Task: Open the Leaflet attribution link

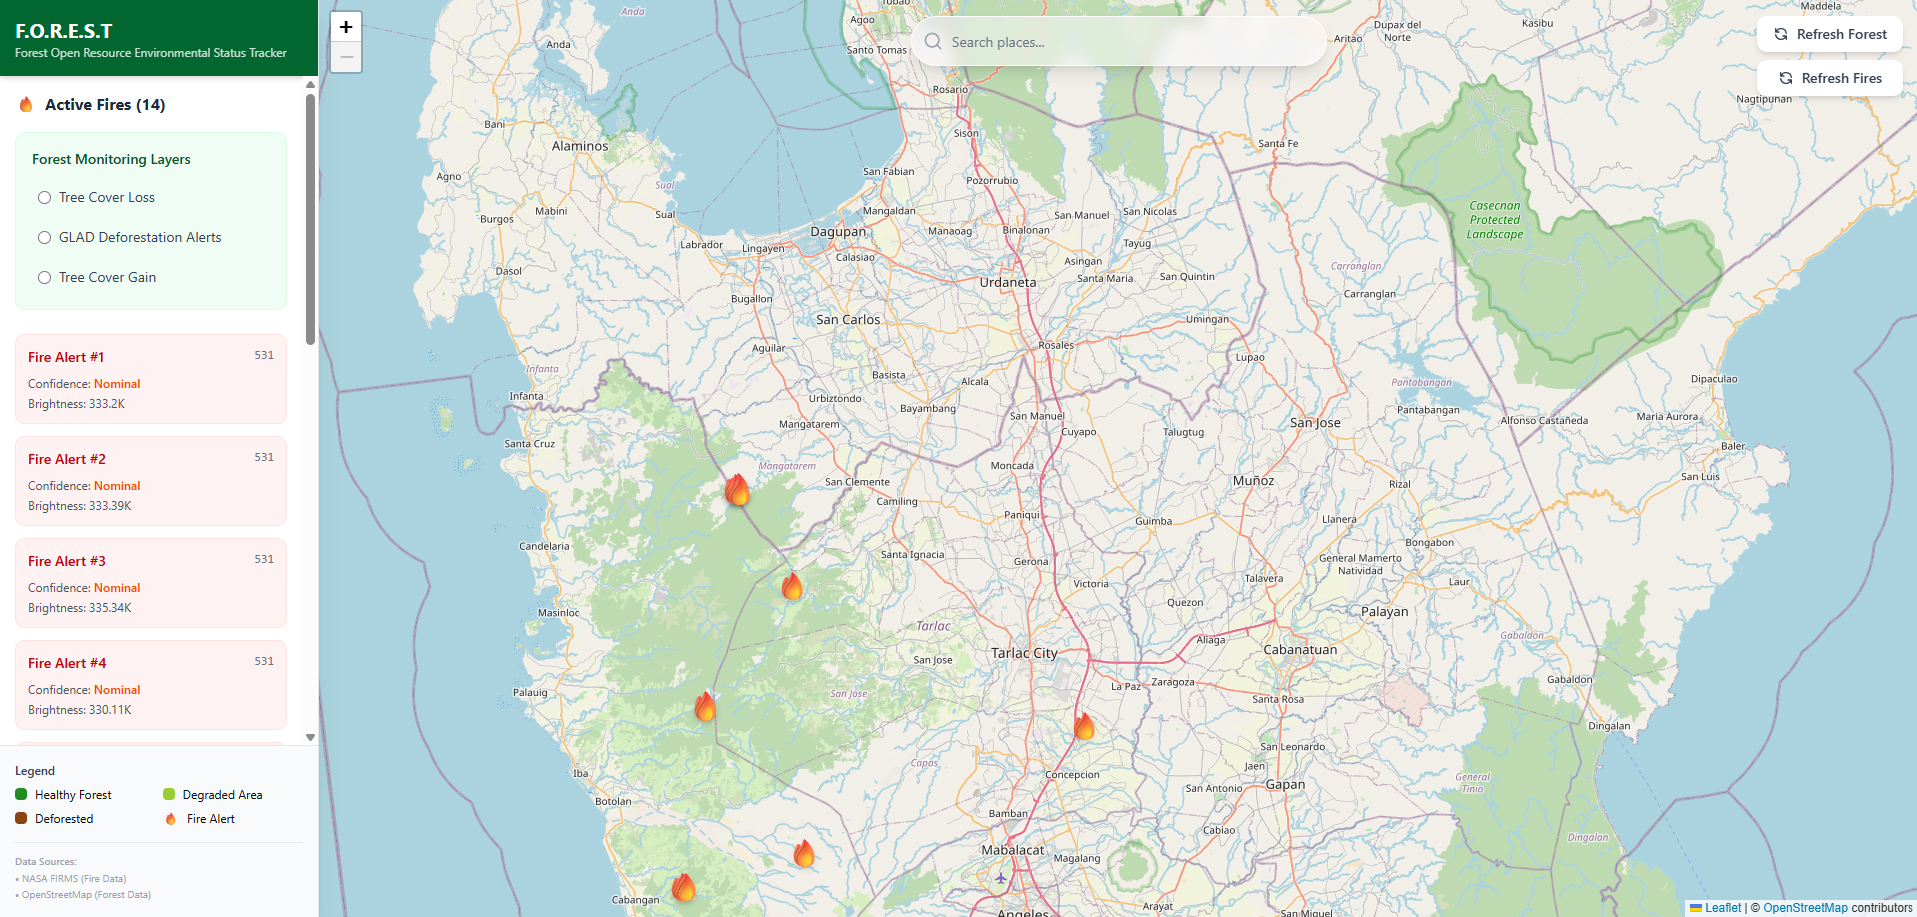Action: (1722, 908)
